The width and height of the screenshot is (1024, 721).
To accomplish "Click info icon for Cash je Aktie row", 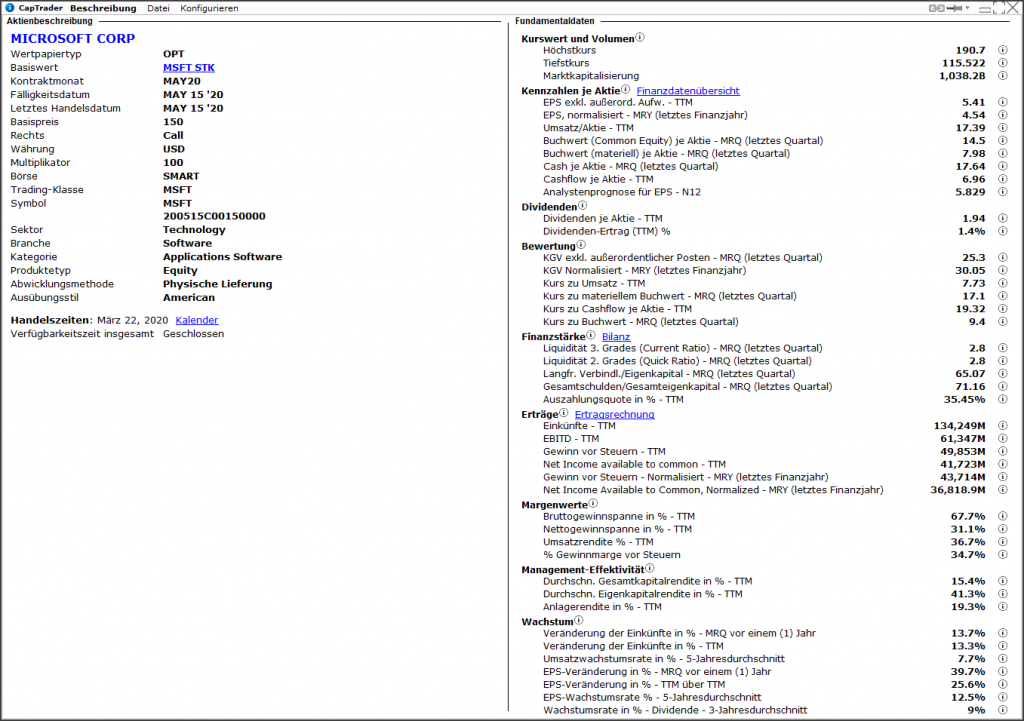I will pyautogui.click(x=1002, y=167).
